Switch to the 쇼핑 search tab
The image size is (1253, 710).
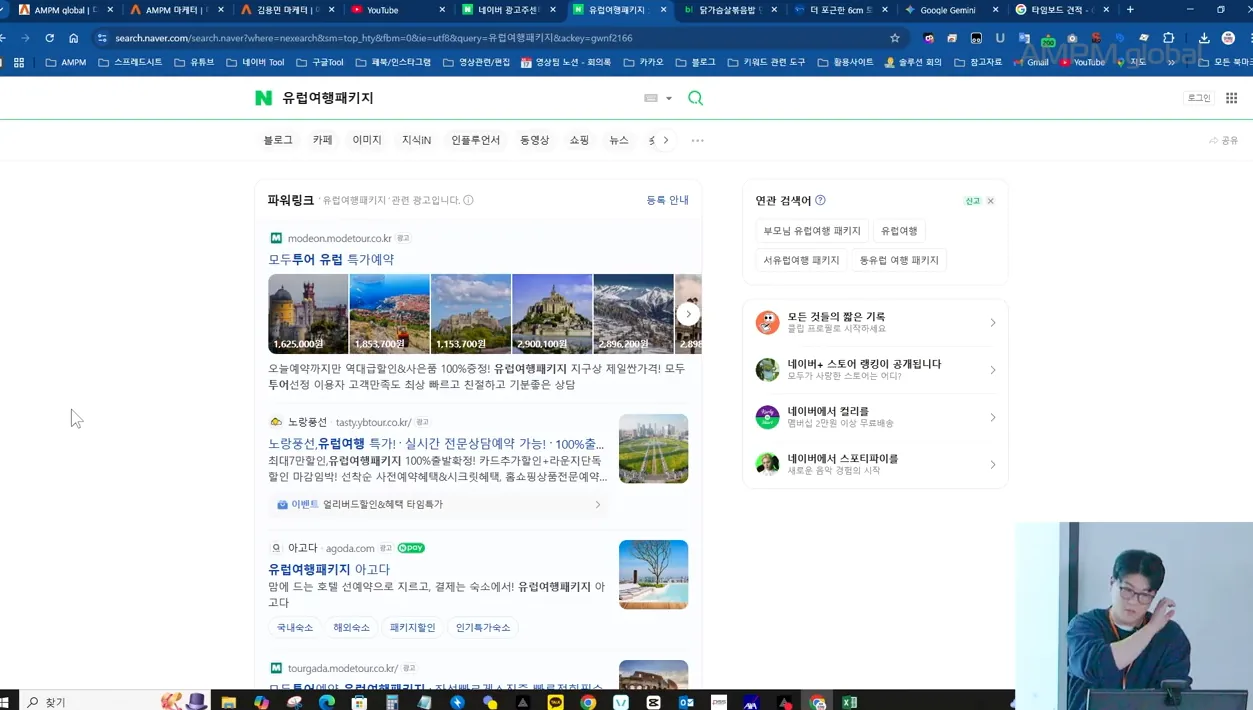pyautogui.click(x=579, y=140)
